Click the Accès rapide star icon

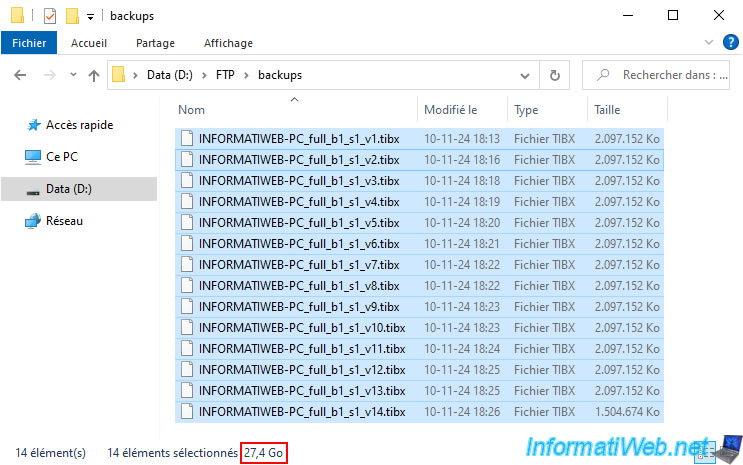tap(34, 125)
